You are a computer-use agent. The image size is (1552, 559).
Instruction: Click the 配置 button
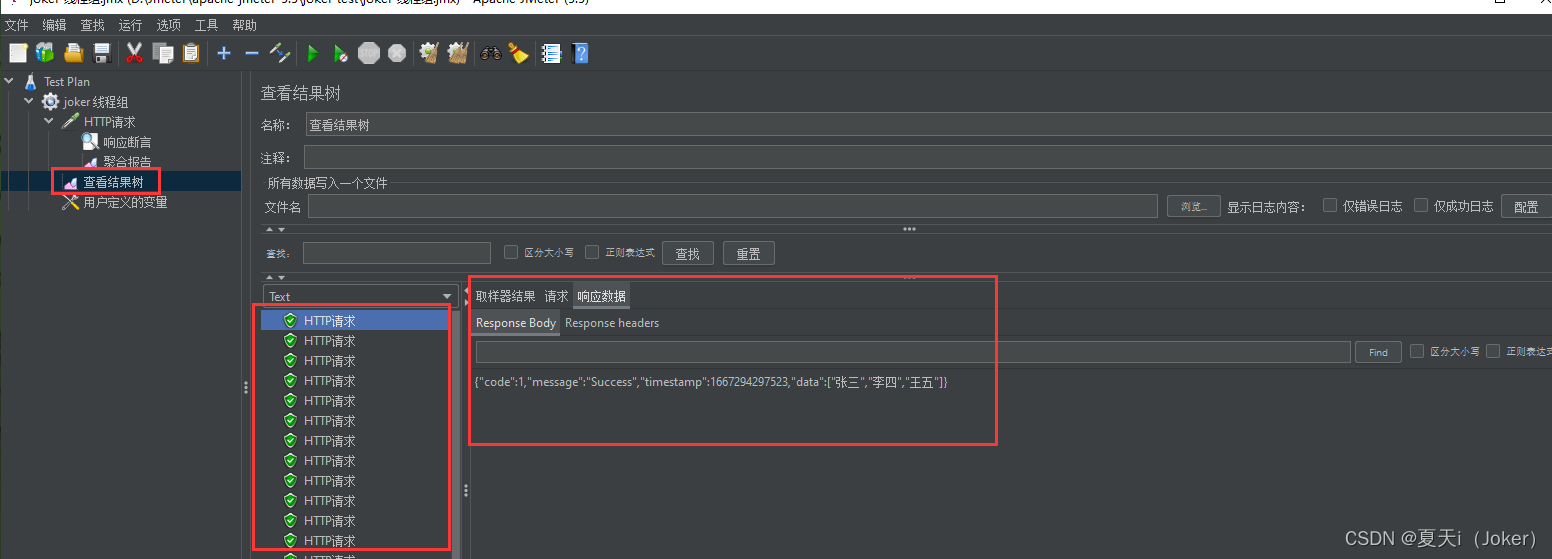tap(1526, 207)
